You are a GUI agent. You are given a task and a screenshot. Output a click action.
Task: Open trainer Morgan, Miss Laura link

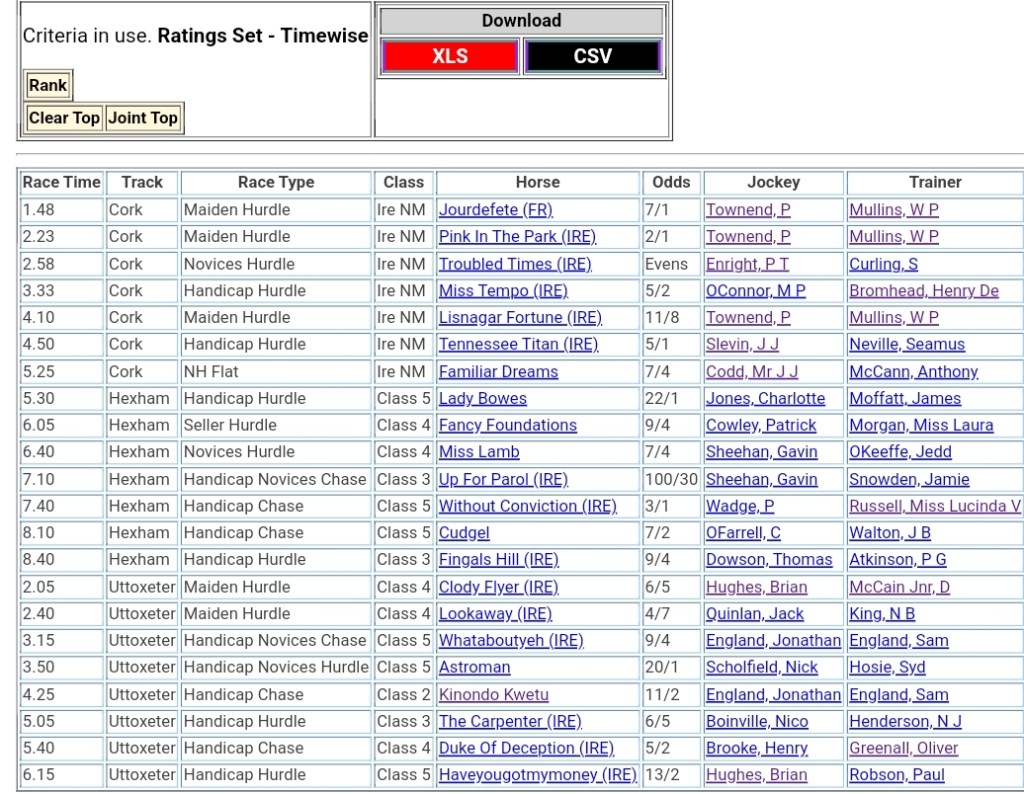921,425
